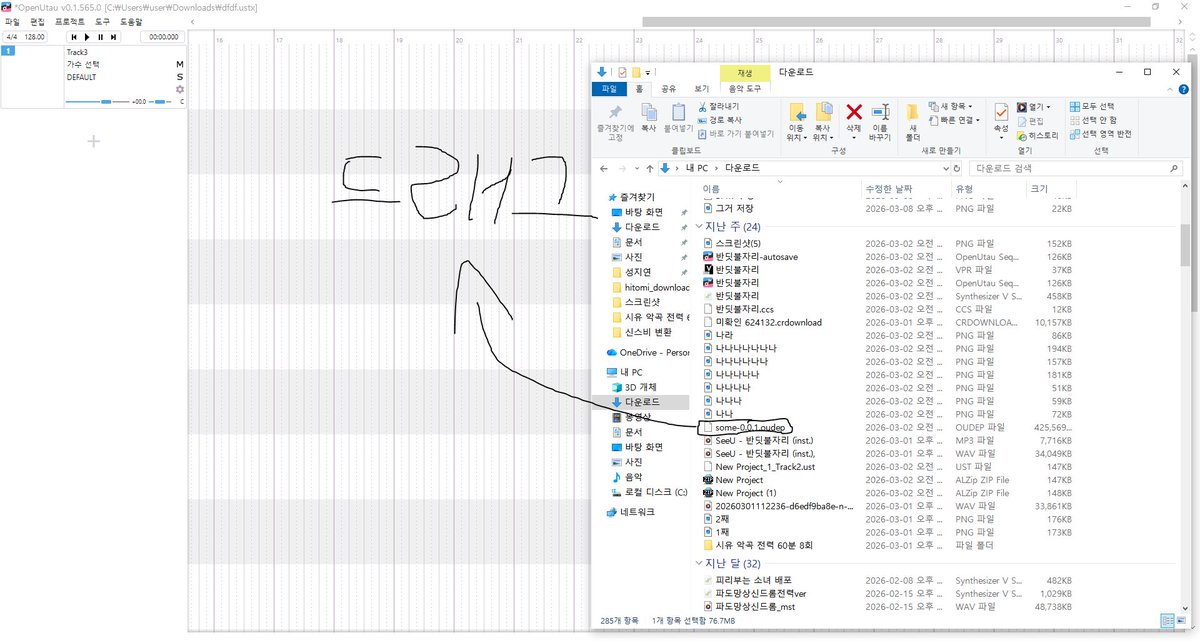Jump to end in OpenUtau transport

(114, 37)
